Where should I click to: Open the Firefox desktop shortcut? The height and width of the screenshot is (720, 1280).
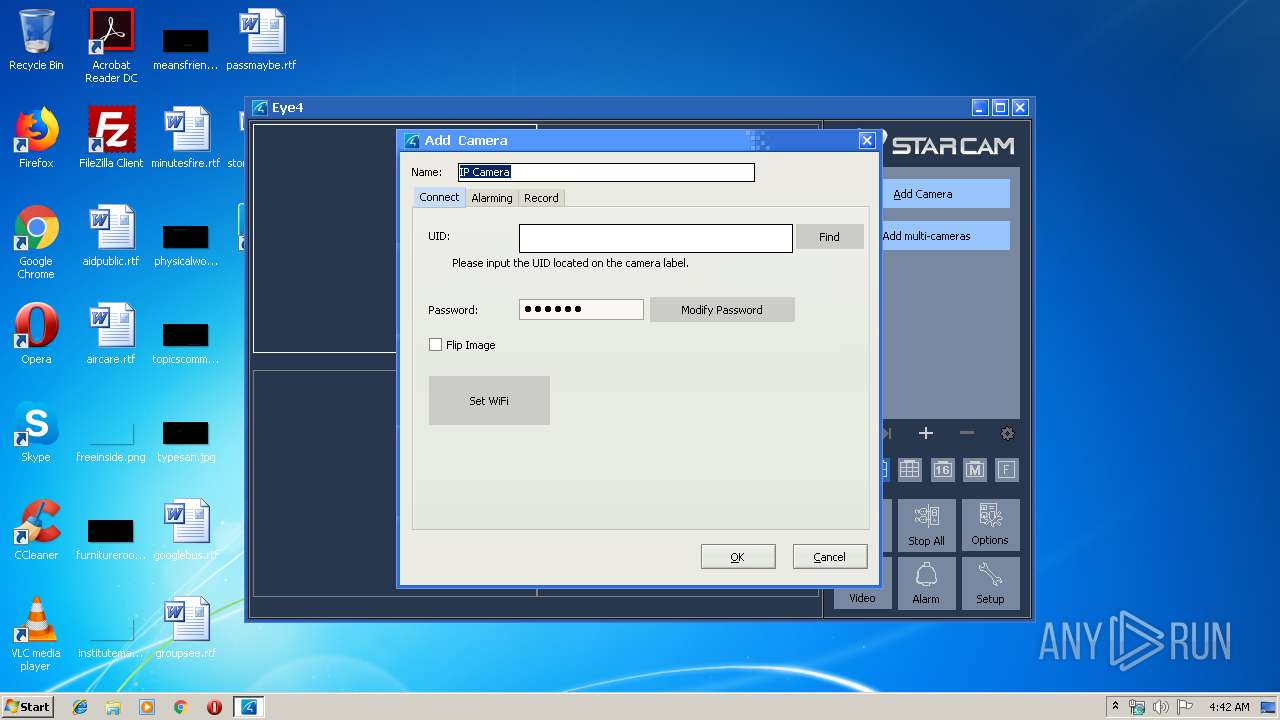tap(36, 138)
